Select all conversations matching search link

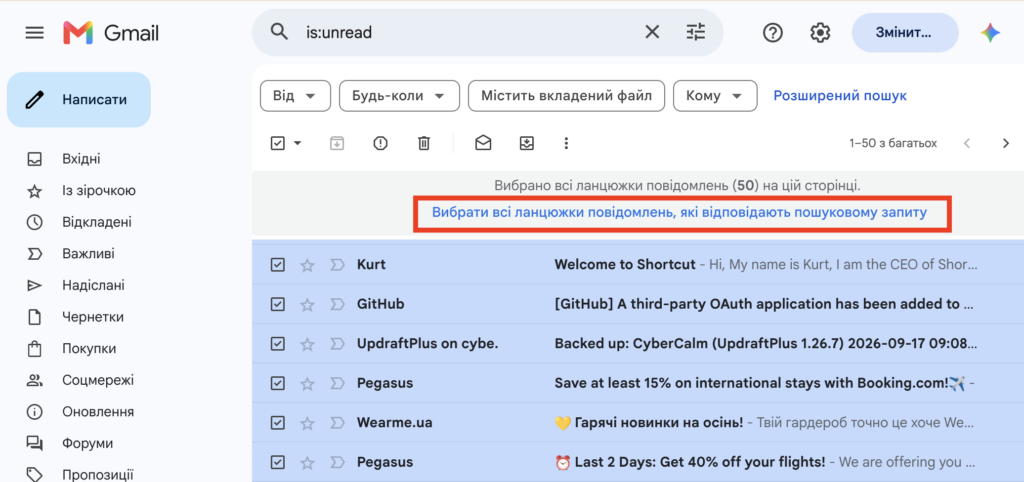point(679,212)
